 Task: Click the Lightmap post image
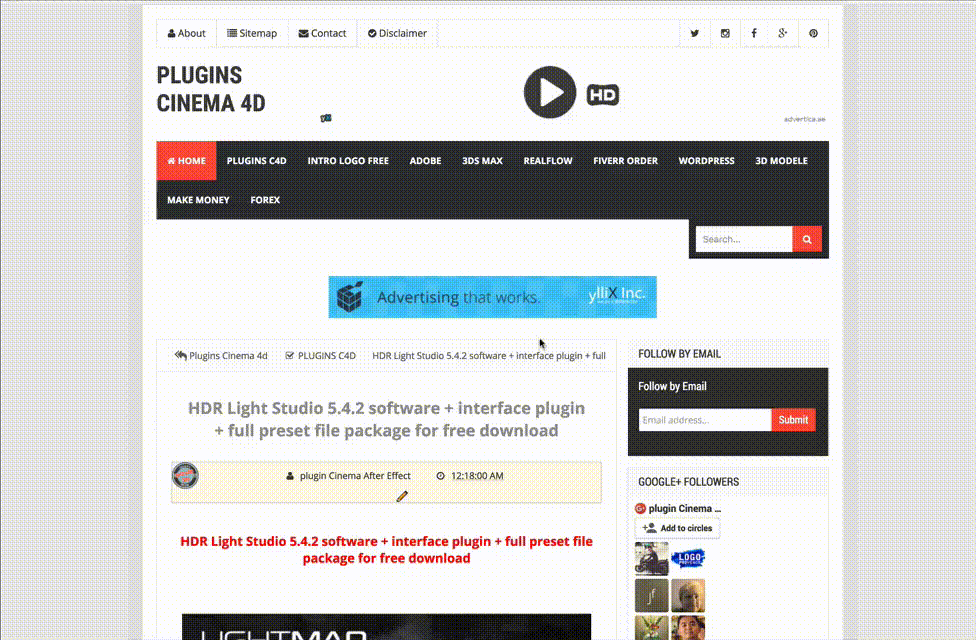pyautogui.click(x=387, y=626)
